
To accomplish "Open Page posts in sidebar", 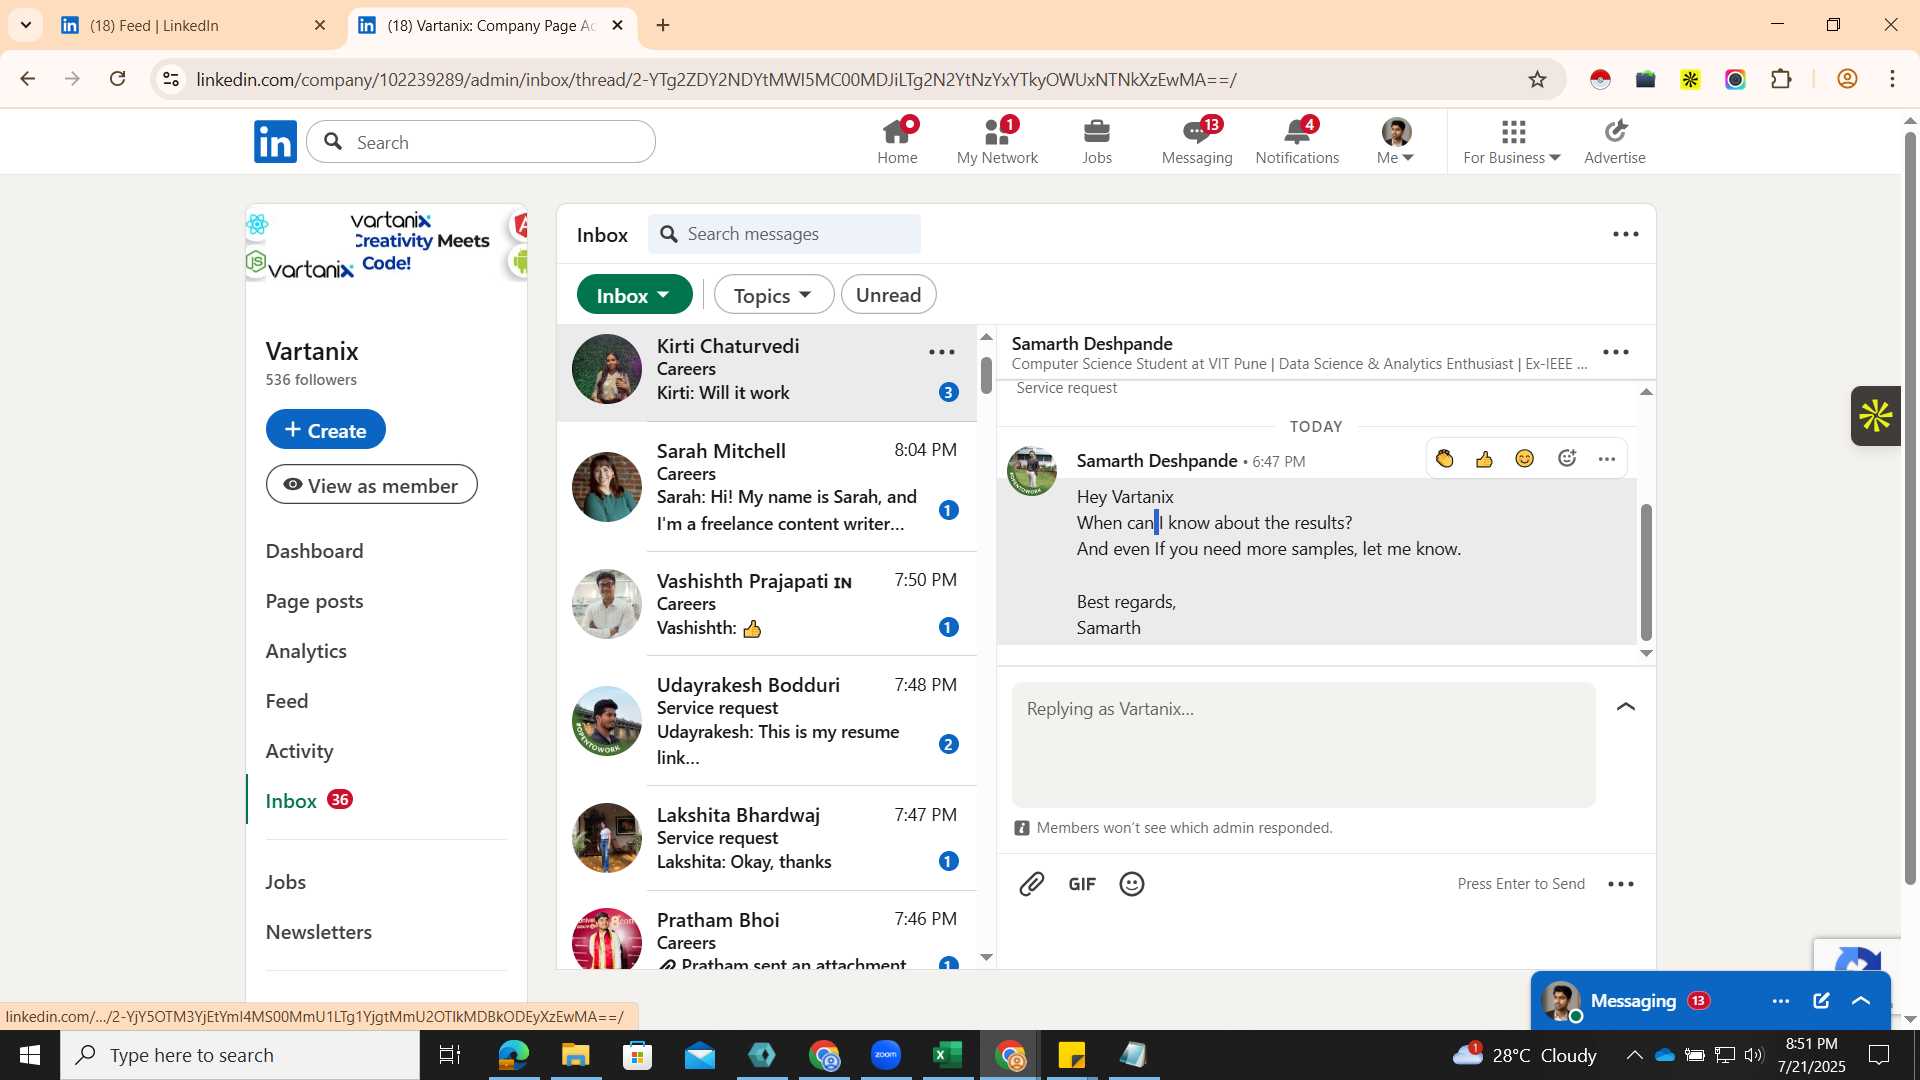I will point(314,601).
